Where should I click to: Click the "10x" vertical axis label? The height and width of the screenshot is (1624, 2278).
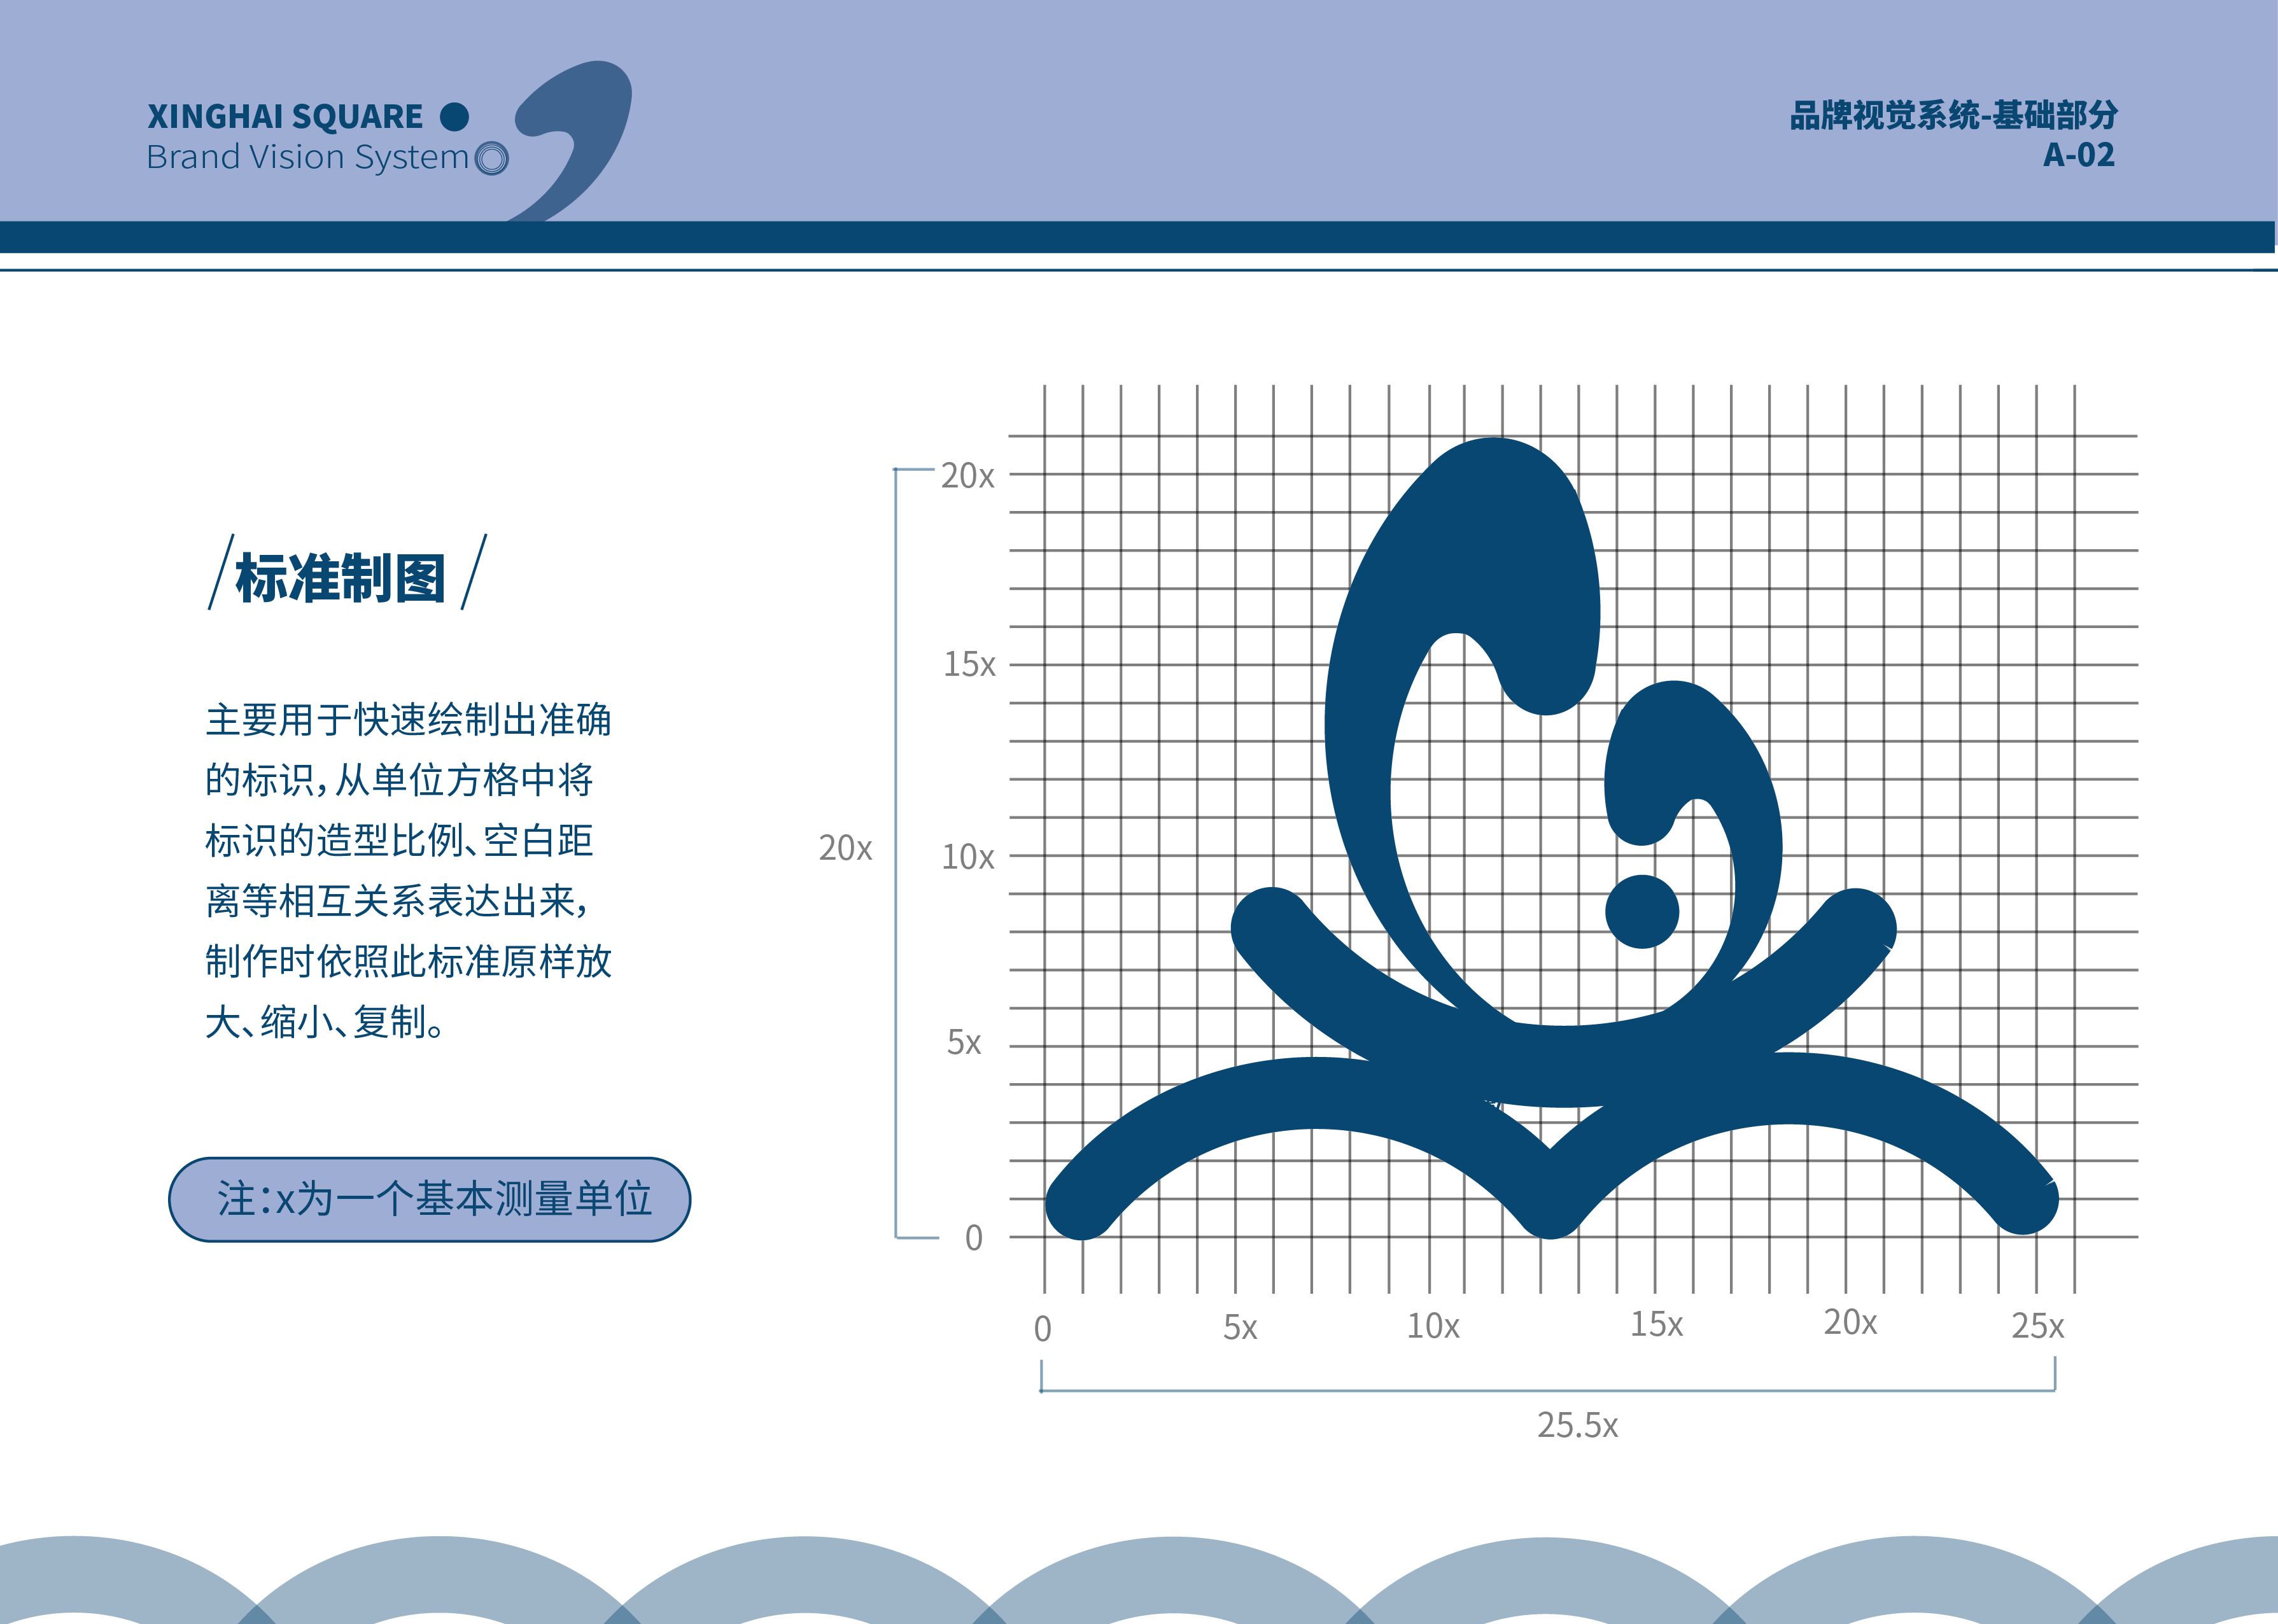(x=968, y=857)
